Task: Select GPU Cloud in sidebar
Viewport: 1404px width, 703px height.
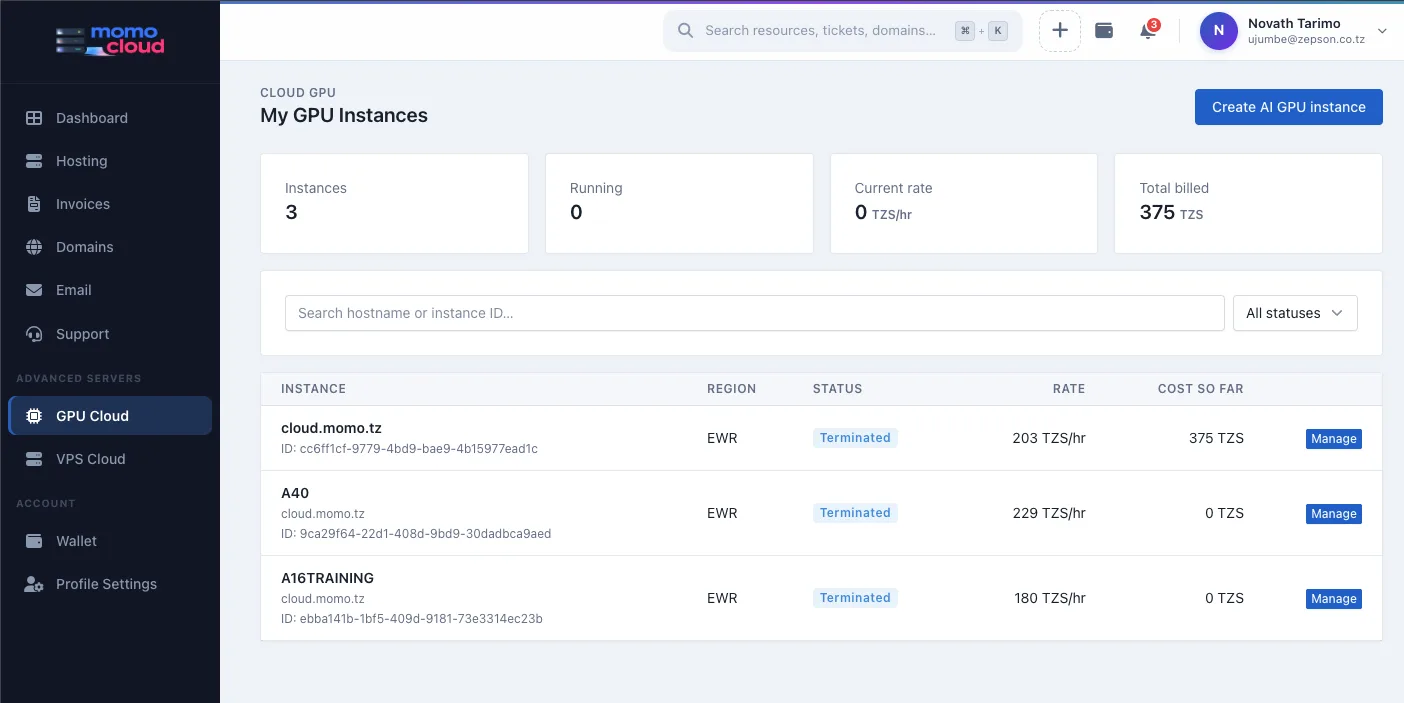Action: point(110,416)
